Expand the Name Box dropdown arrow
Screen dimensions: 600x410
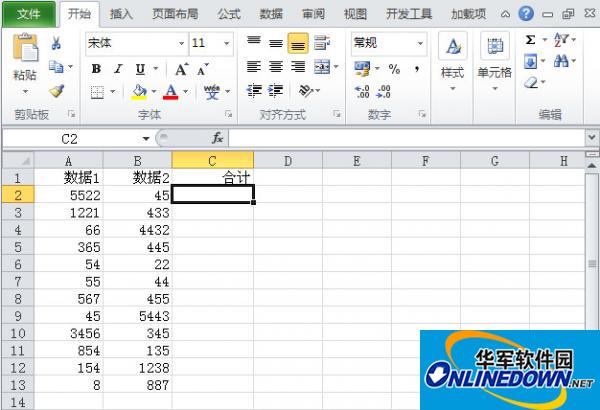coord(146,139)
